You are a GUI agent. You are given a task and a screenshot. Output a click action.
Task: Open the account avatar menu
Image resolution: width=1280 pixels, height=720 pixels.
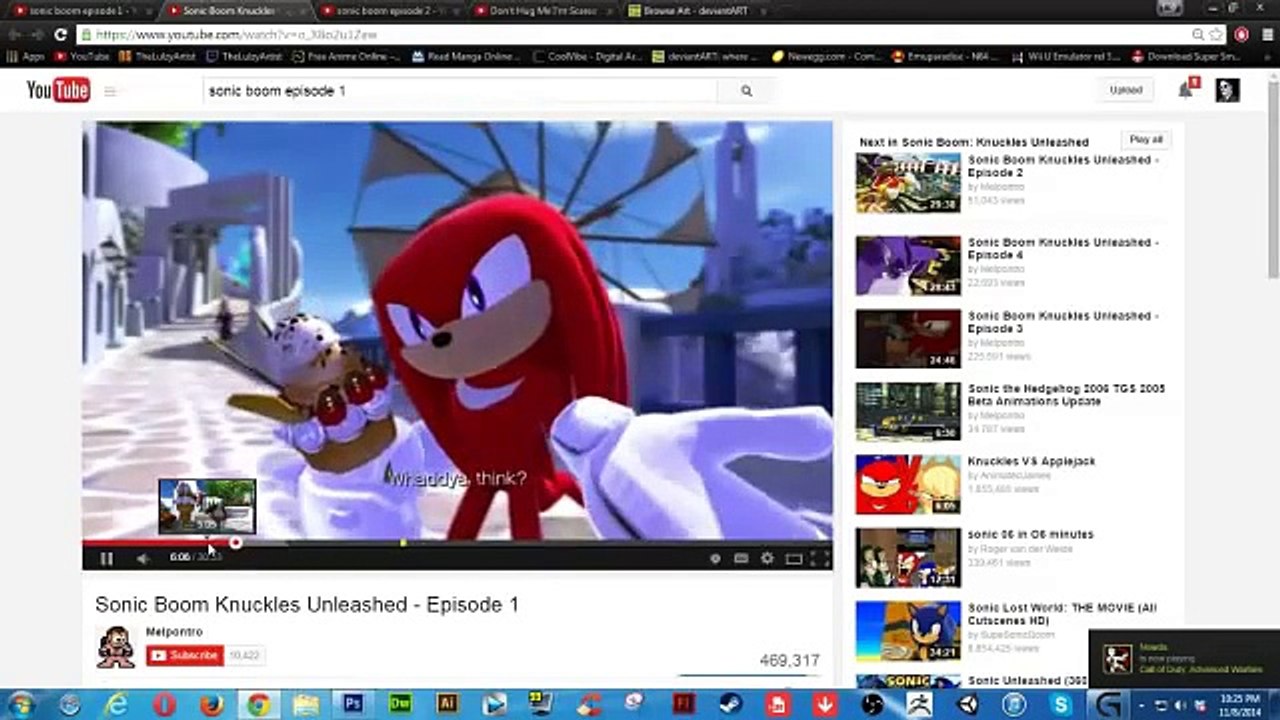click(1227, 90)
